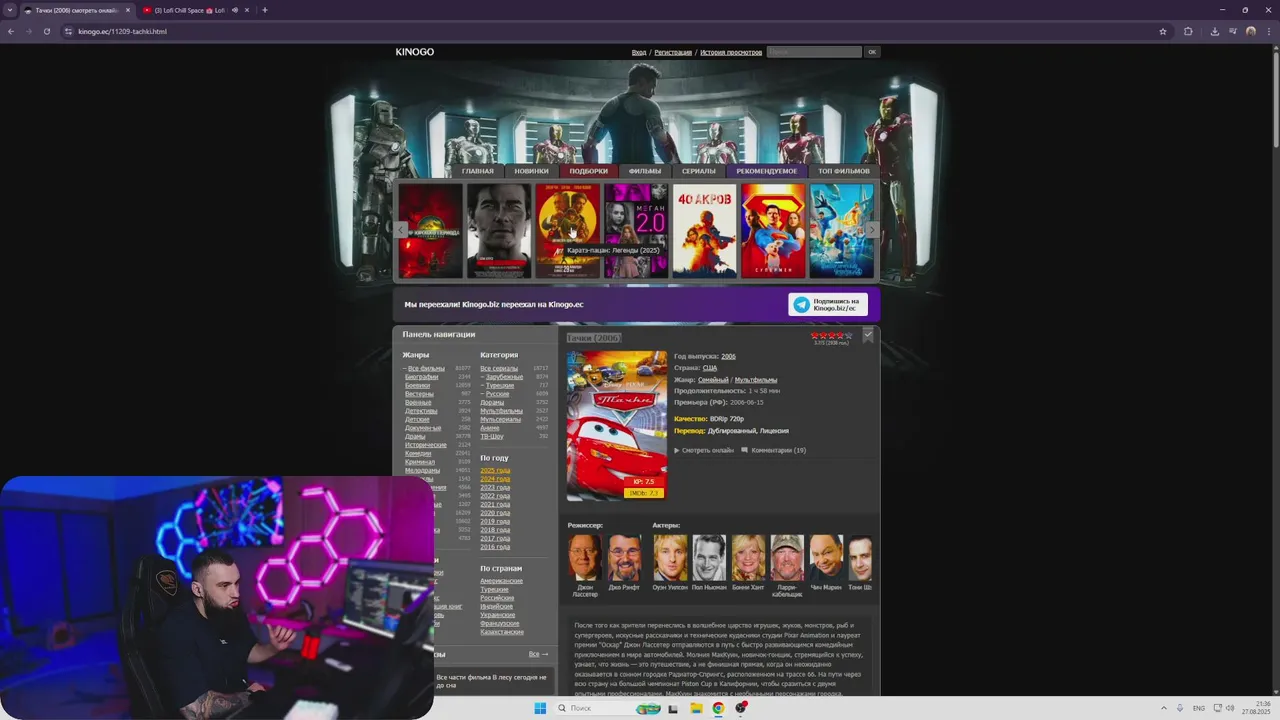Click the Task View icon in the taskbar
Image resolution: width=1280 pixels, height=720 pixels.
(x=673, y=708)
